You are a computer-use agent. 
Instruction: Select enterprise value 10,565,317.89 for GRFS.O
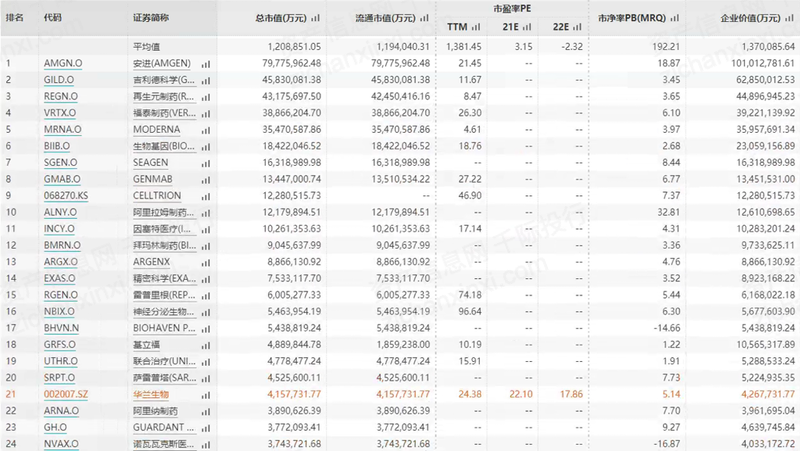coord(765,344)
